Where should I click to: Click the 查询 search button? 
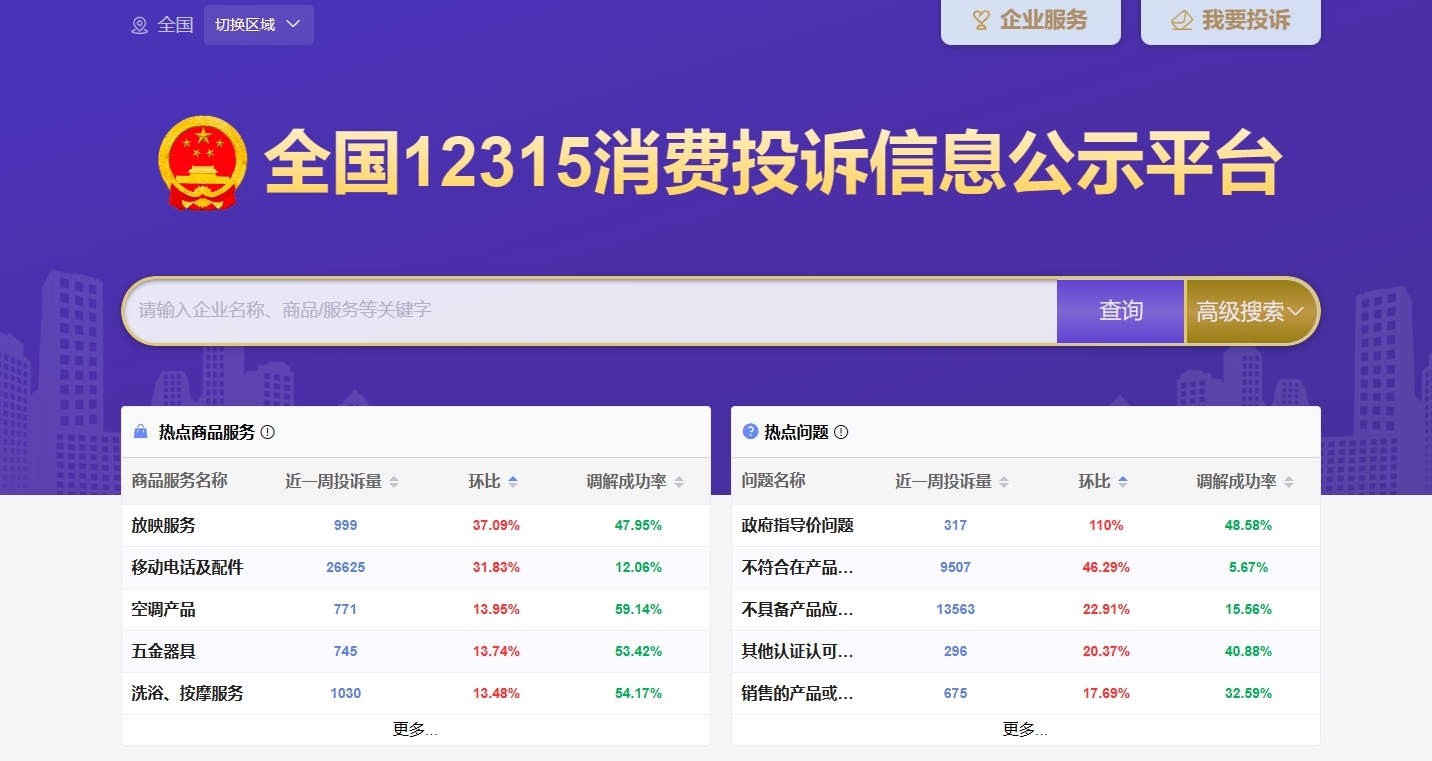1121,311
